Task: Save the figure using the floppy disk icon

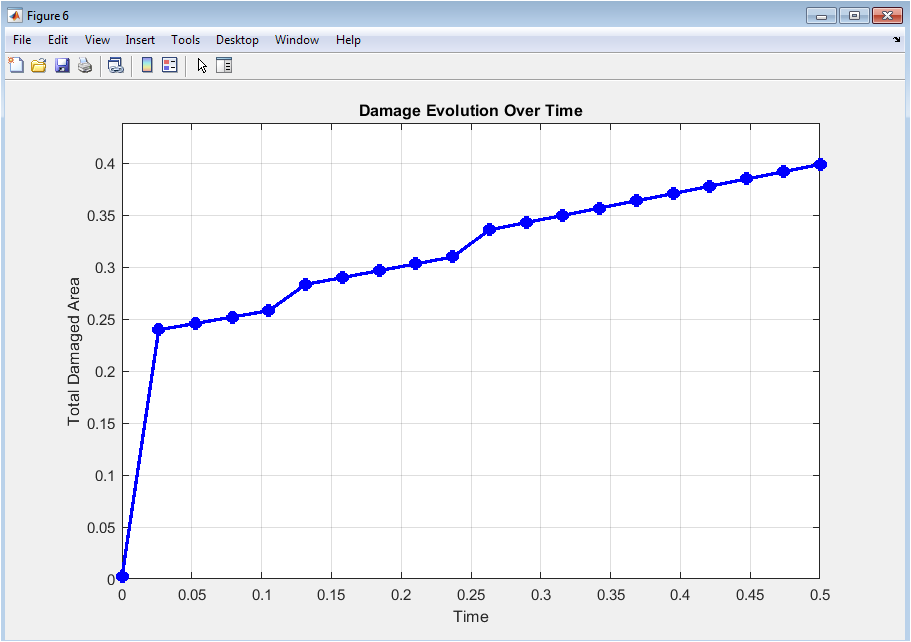Action: [x=62, y=66]
